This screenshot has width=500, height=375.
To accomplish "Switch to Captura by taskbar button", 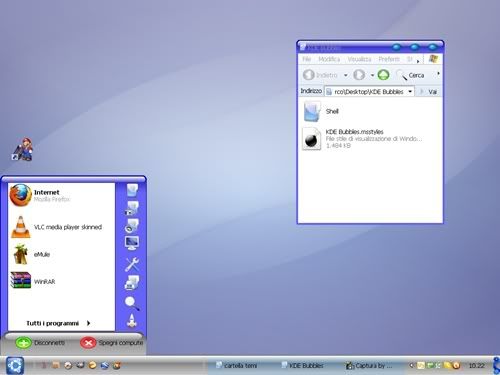I will (369, 366).
